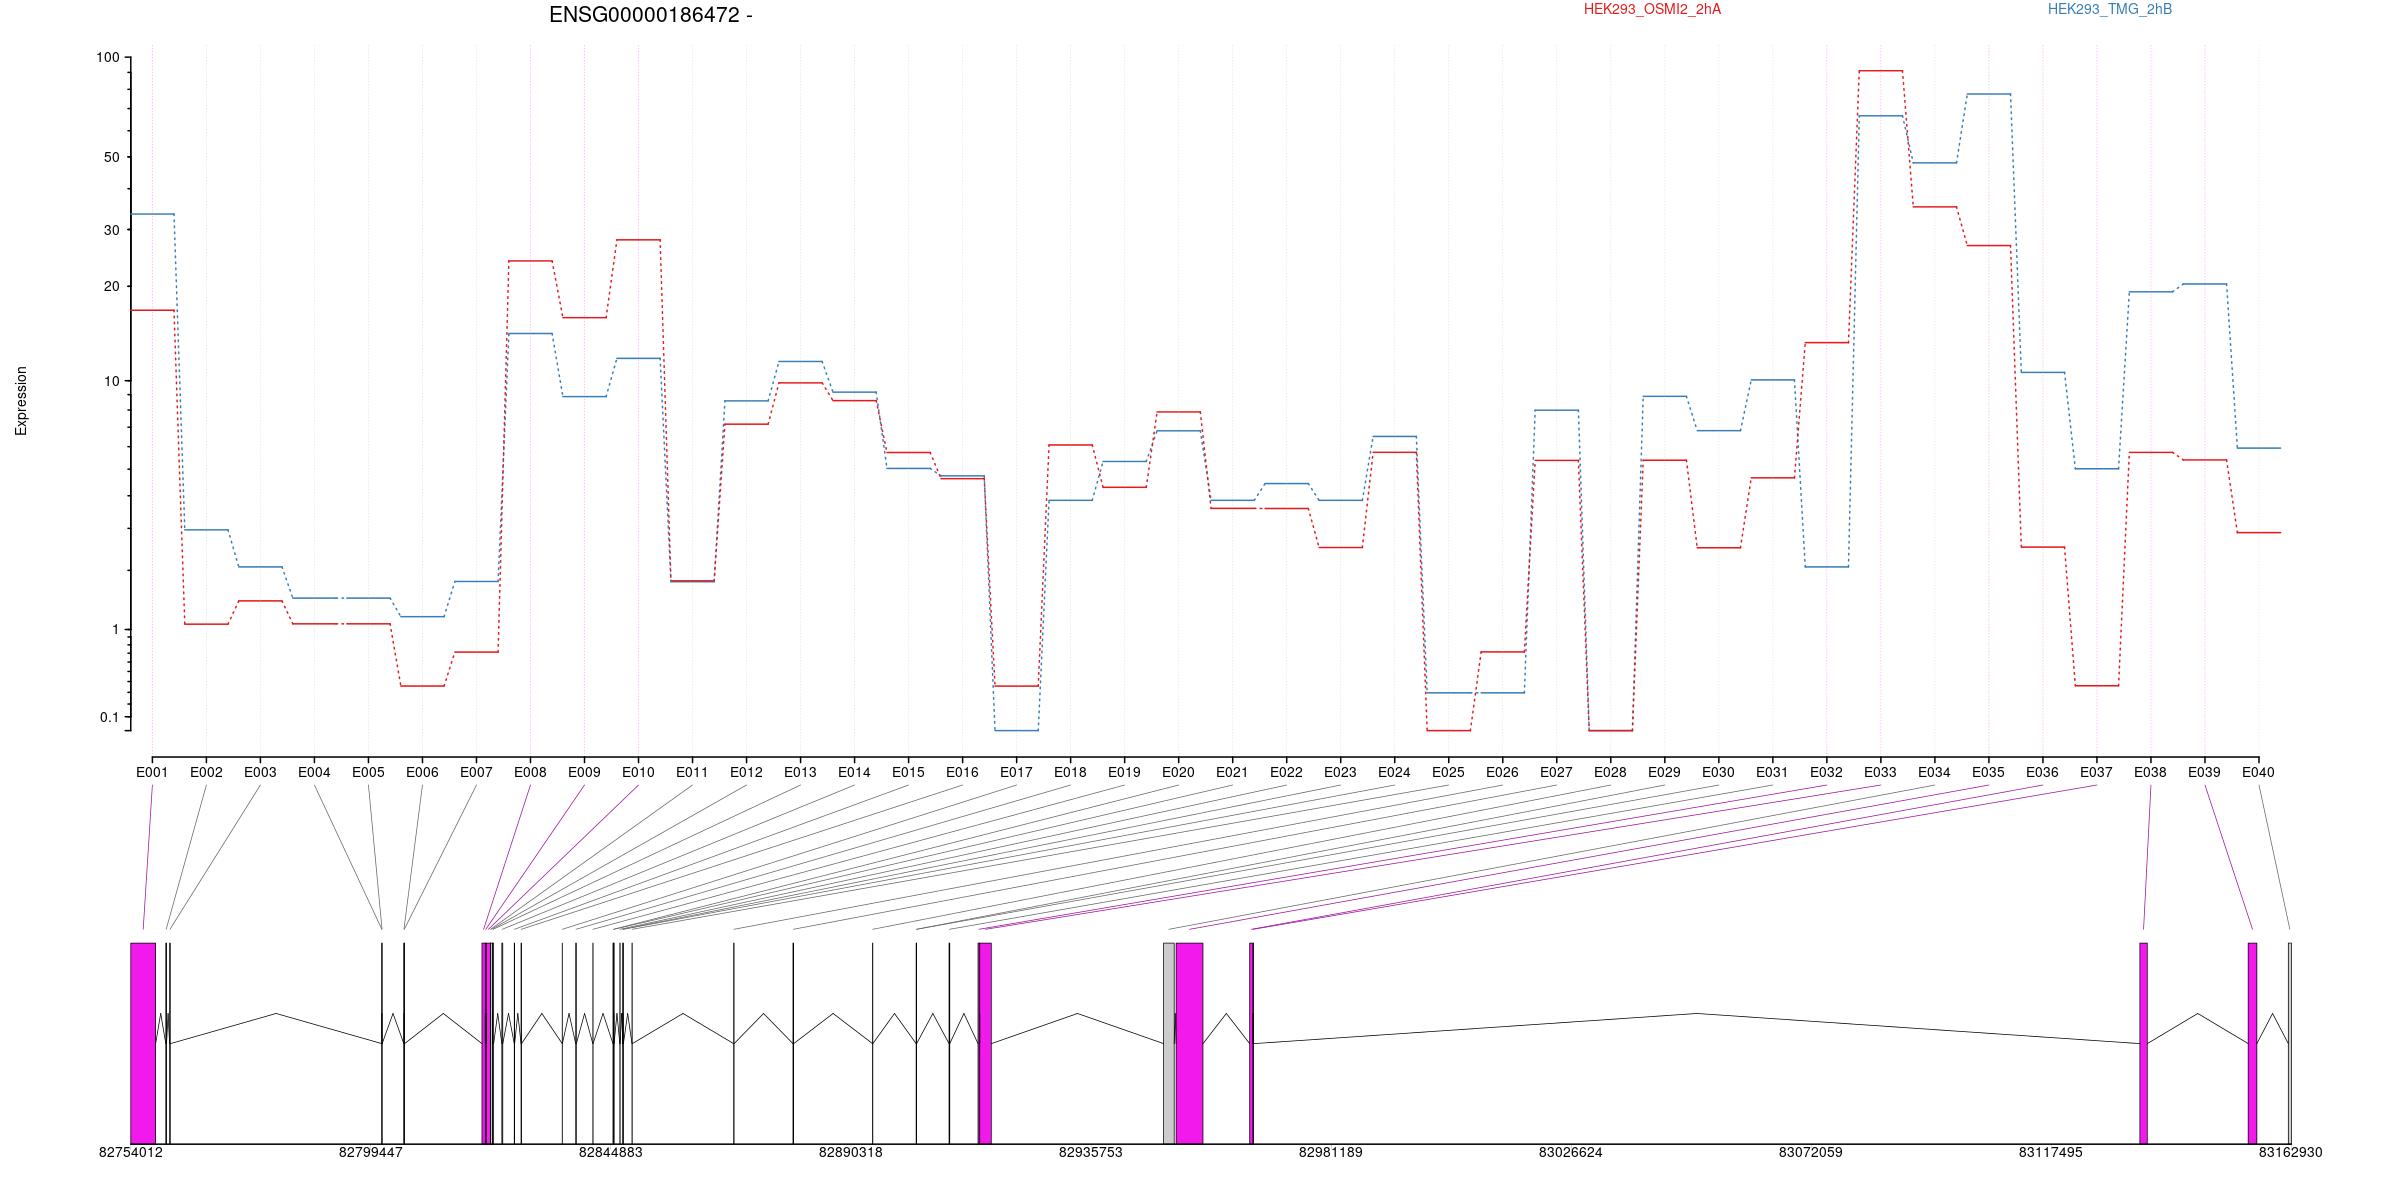Click exon label E006
2400x1200 pixels.
tap(422, 772)
